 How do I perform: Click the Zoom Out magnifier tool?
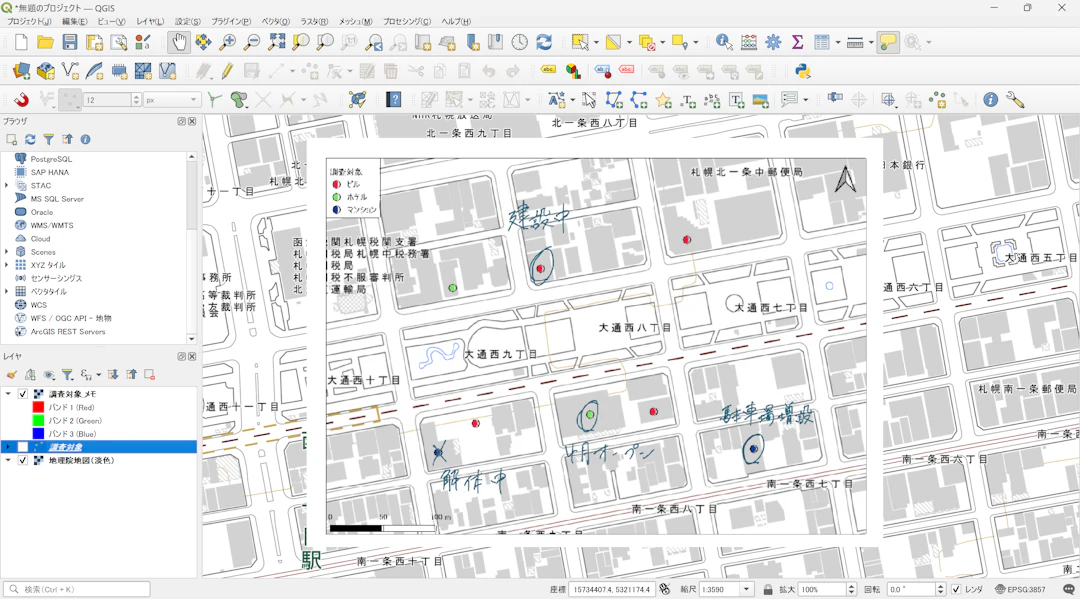point(252,42)
